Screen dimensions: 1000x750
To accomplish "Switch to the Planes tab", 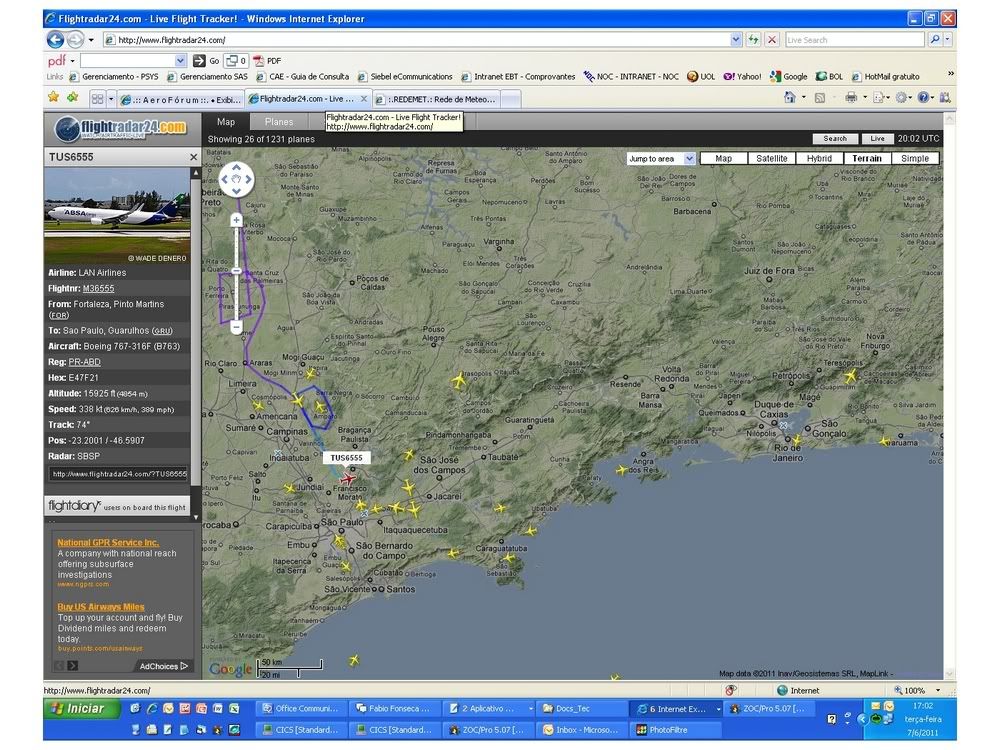I will tap(279, 122).
